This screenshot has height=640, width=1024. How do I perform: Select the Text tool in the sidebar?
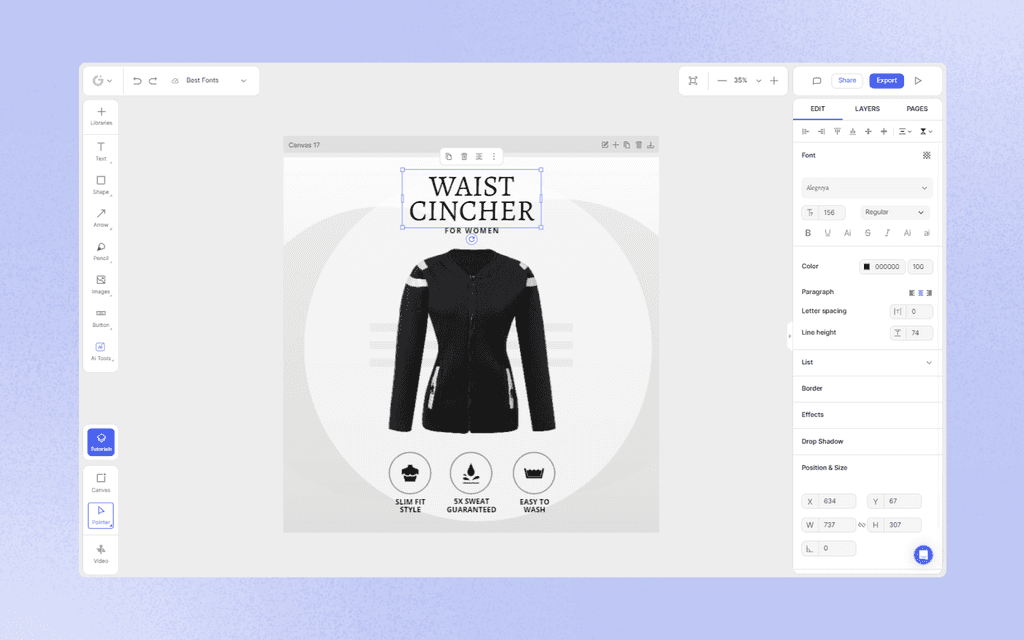tap(100, 150)
